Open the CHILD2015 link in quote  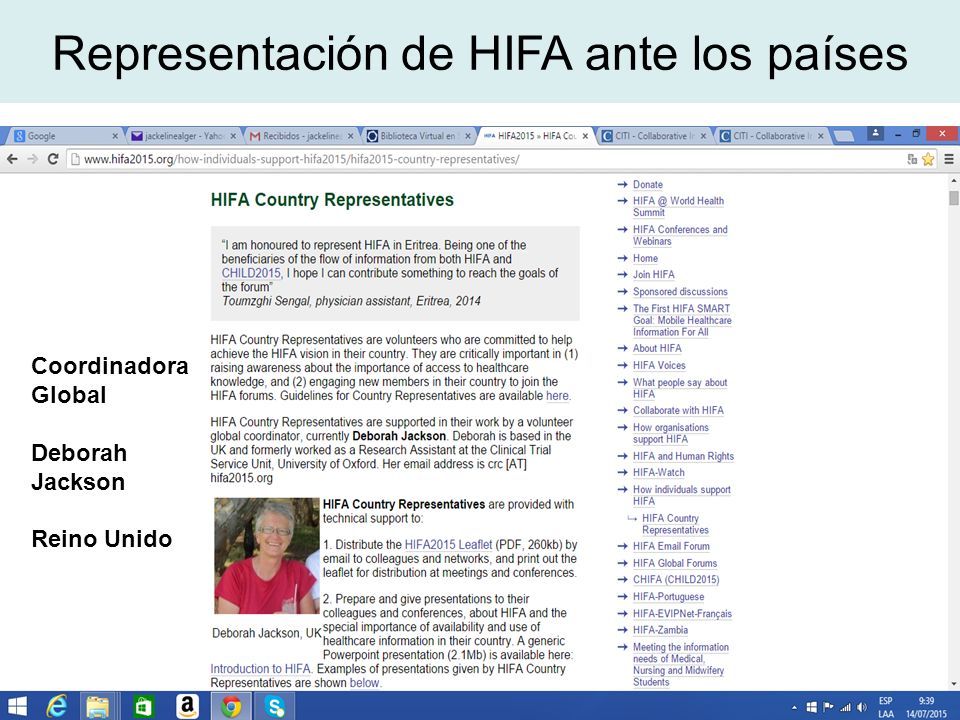pos(252,273)
